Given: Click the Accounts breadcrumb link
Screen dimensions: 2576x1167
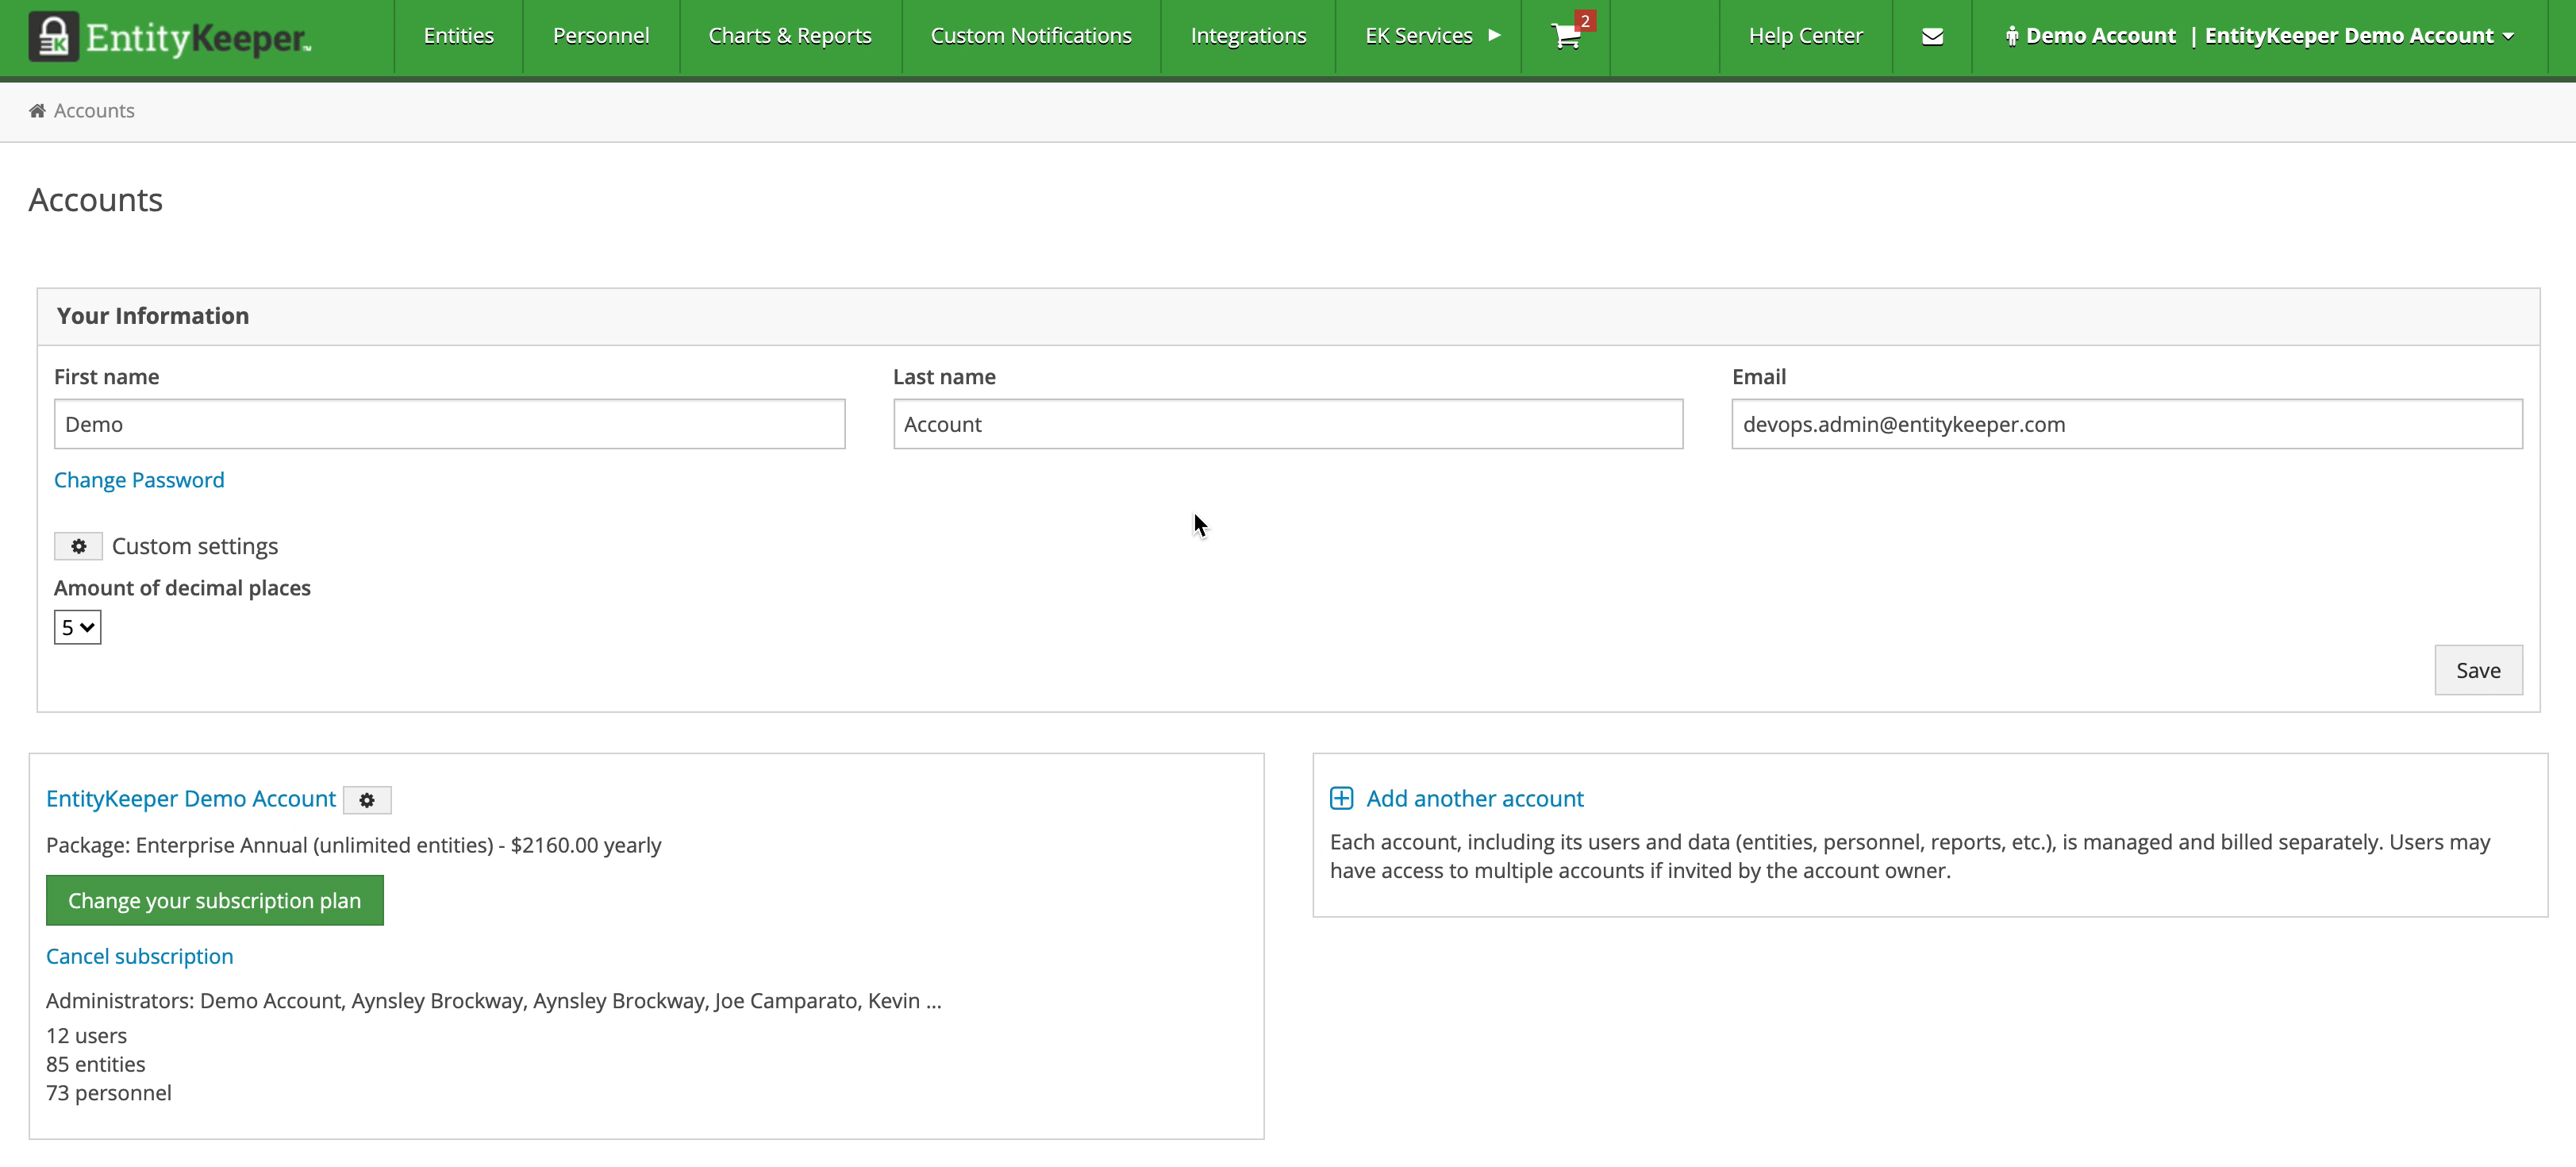Looking at the screenshot, I should [94, 110].
